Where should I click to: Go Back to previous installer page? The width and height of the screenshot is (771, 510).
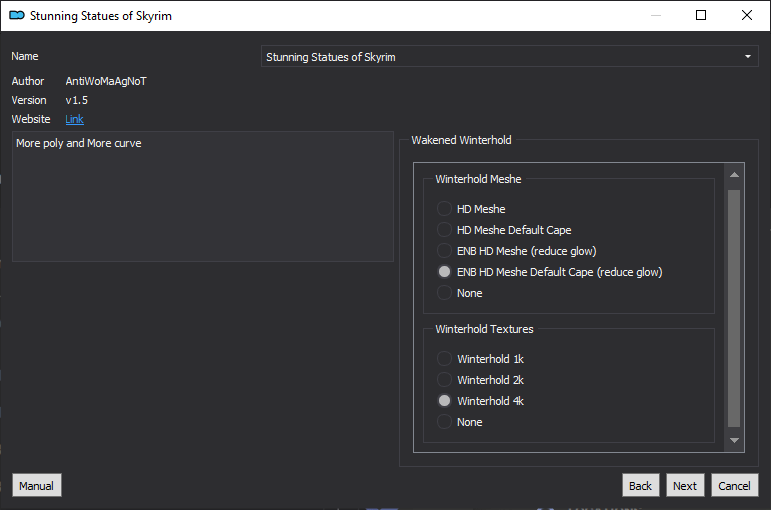640,485
